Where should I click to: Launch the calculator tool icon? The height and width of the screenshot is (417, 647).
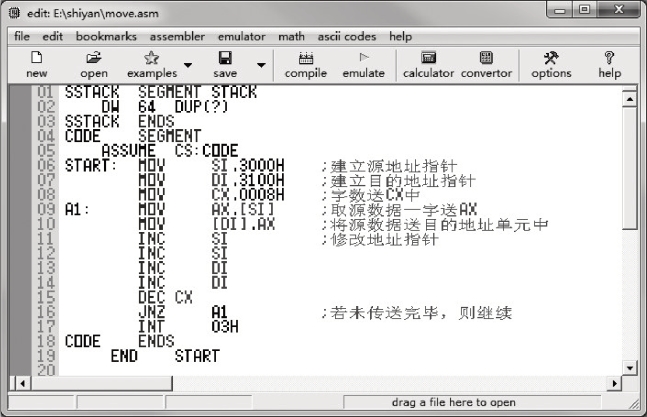[x=428, y=57]
